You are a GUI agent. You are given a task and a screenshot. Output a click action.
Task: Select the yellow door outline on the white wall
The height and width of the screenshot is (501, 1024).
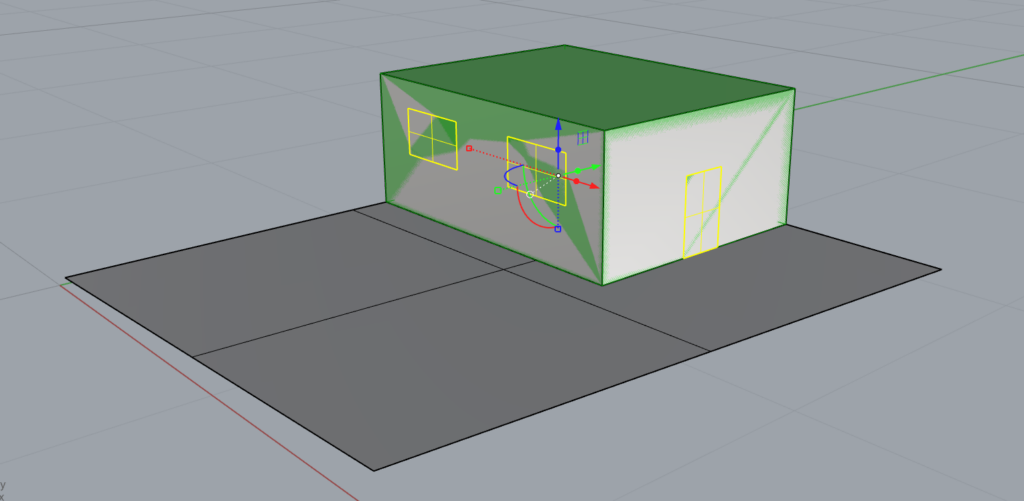point(702,212)
